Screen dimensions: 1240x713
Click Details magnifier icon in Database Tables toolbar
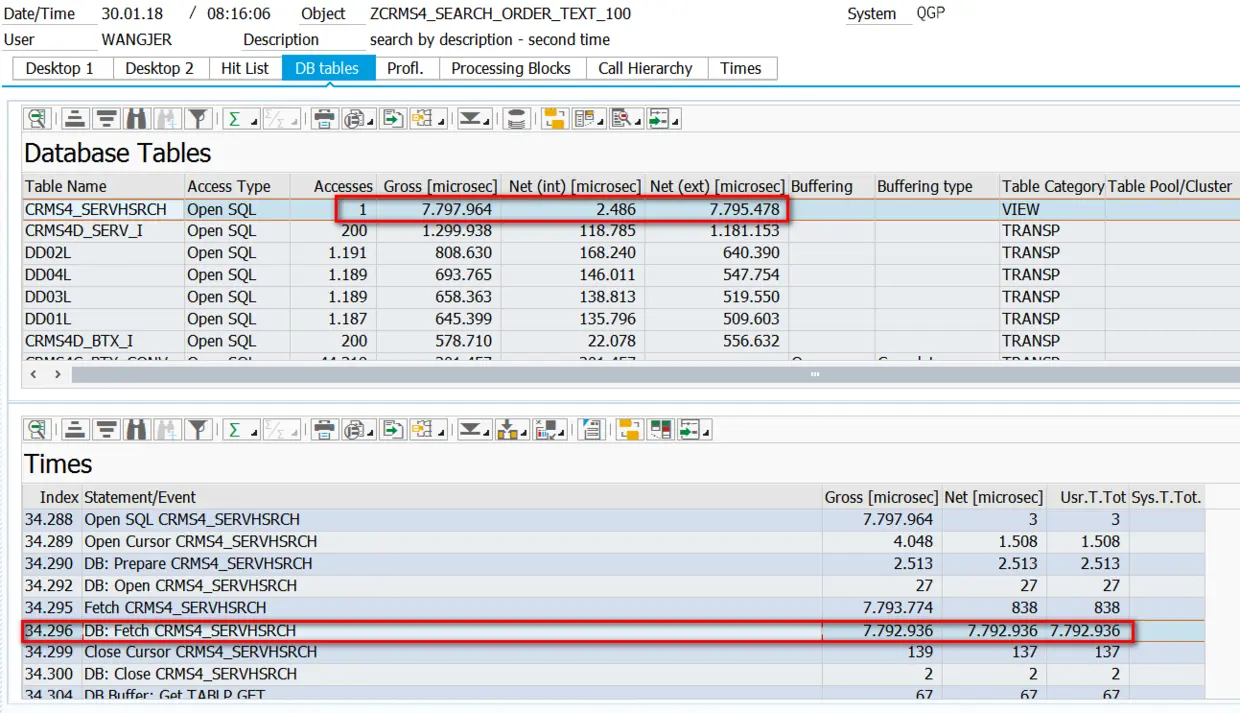[x=37, y=119]
